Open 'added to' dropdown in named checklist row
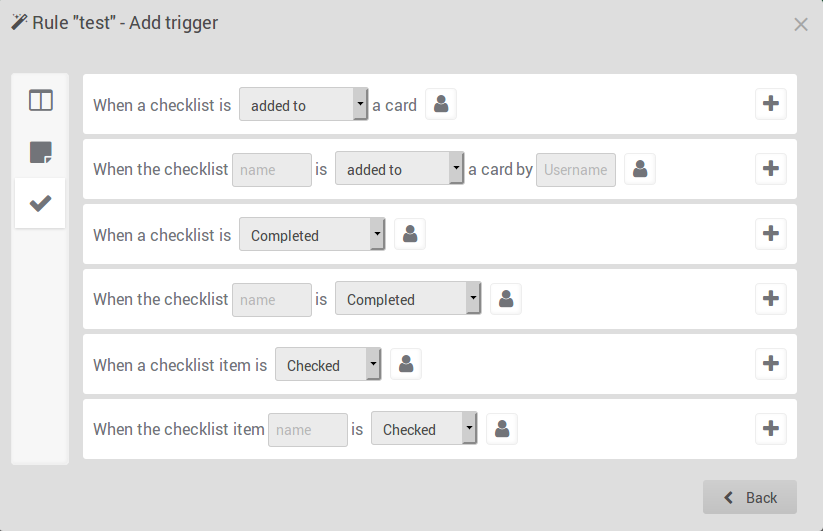Image resolution: width=823 pixels, height=531 pixels. pyautogui.click(x=400, y=169)
